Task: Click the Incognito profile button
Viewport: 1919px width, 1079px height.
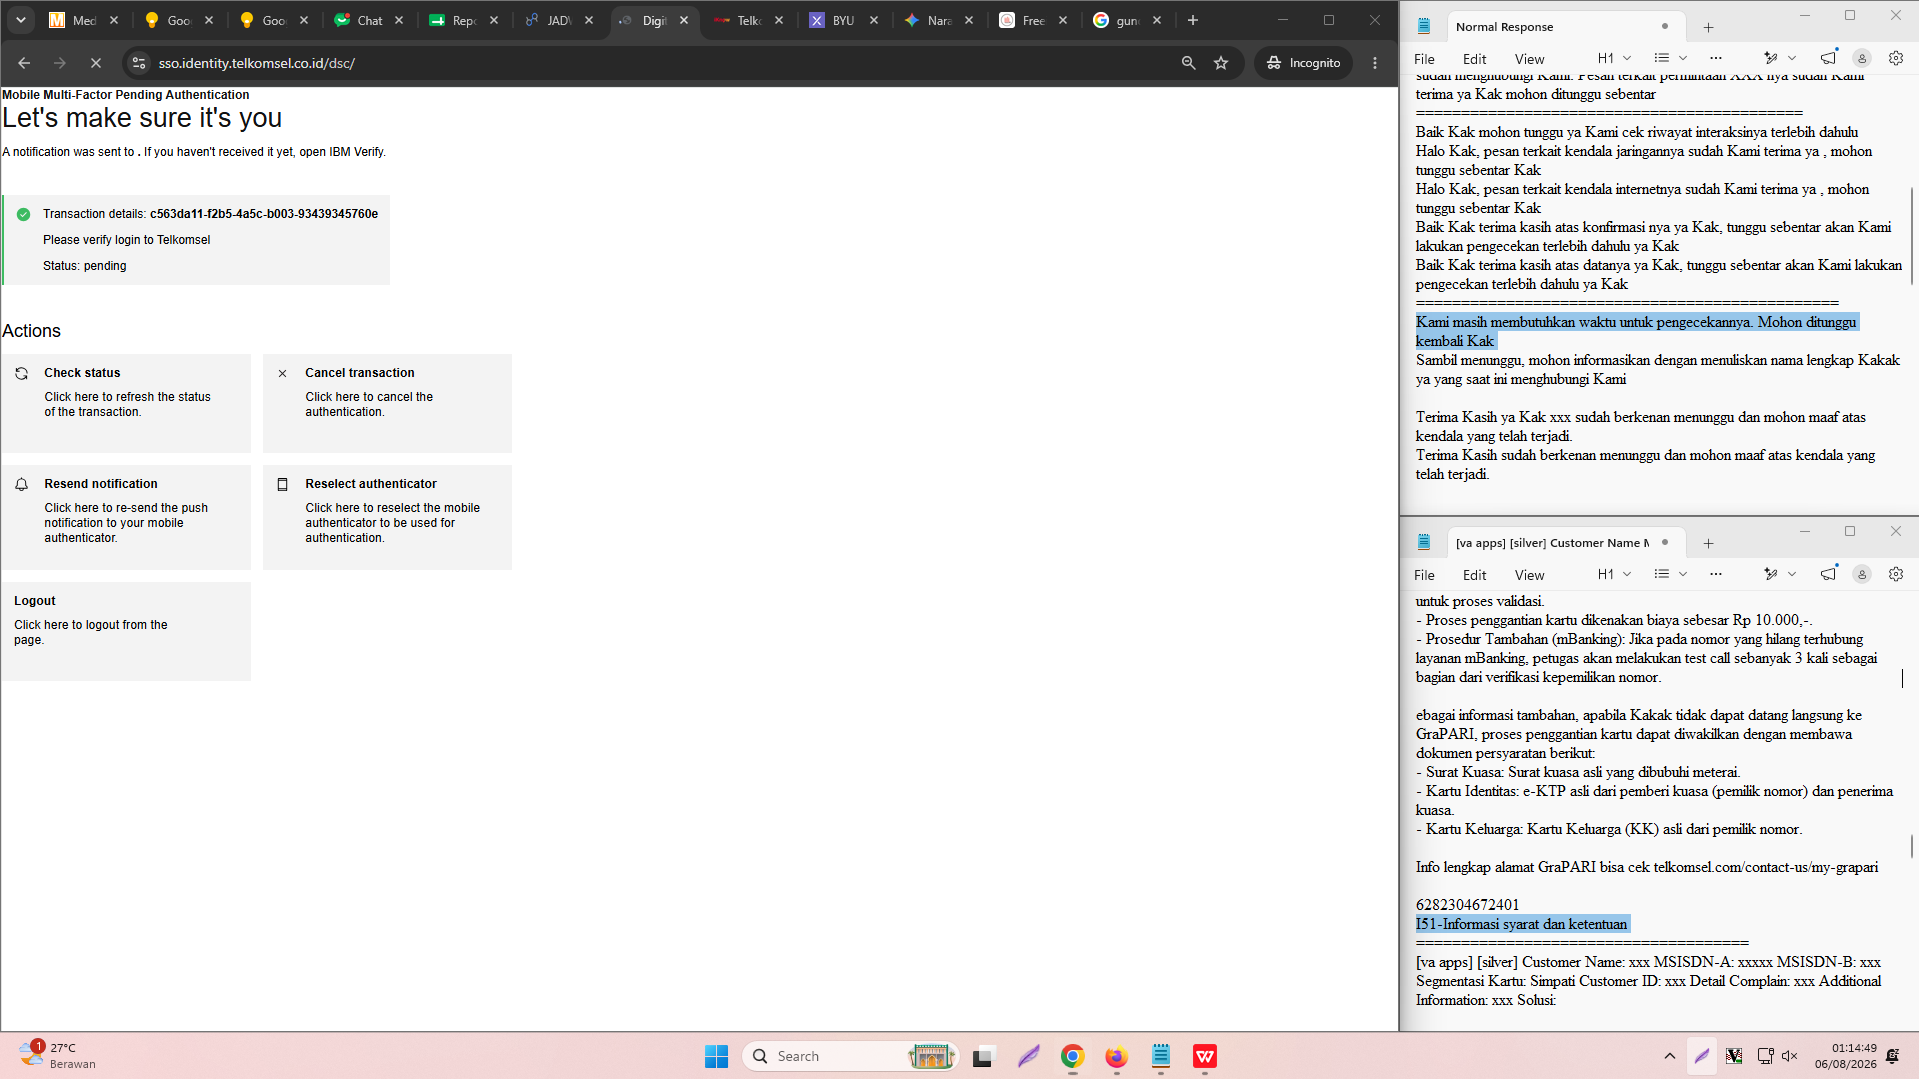Action: (1303, 63)
